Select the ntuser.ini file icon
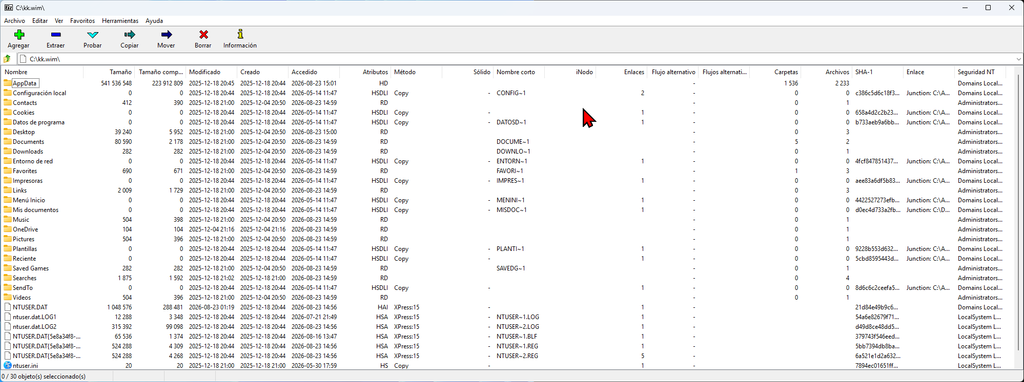This screenshot has width=1024, height=382. [x=7, y=366]
